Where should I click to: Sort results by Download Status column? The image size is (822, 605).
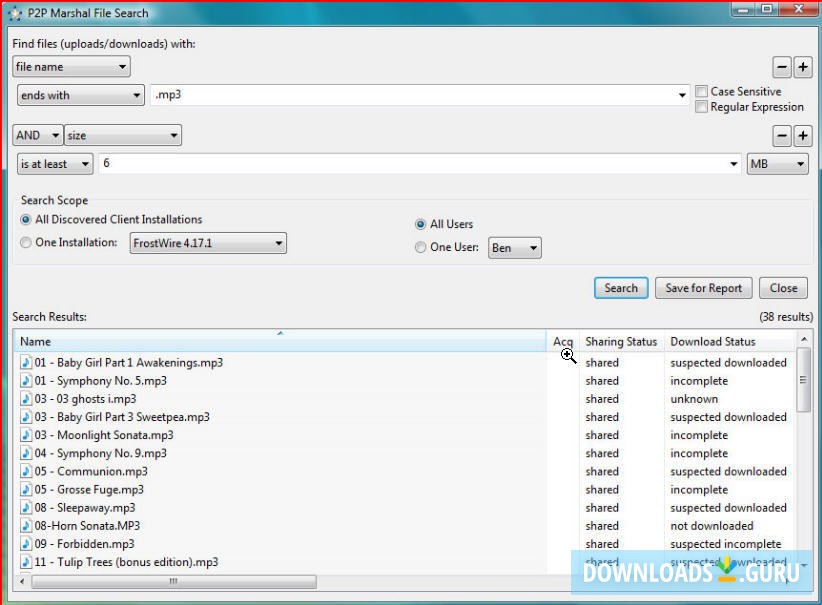(x=730, y=341)
